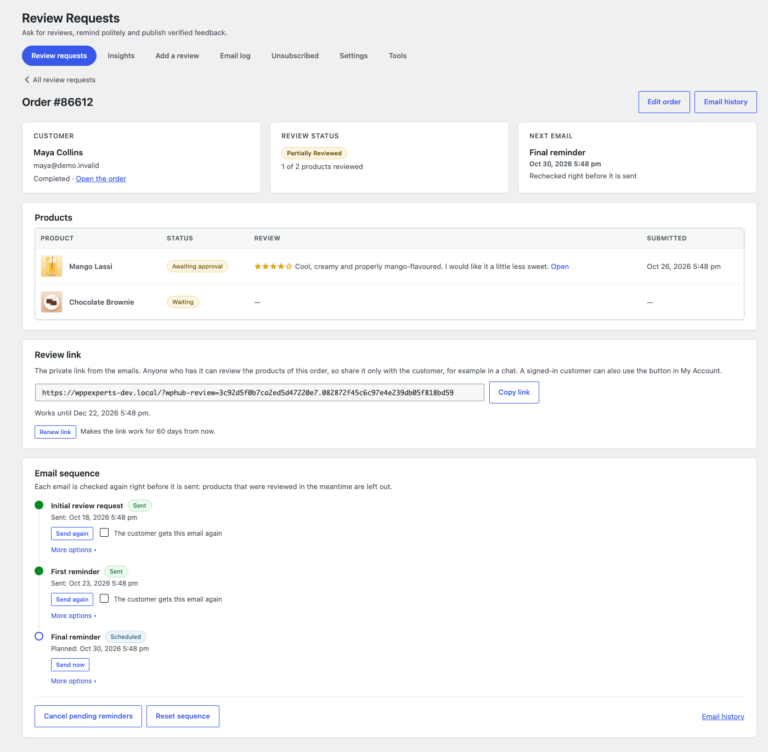Screen dimensions: 768x752
Task: Click the Copy link button
Action: [x=514, y=392]
